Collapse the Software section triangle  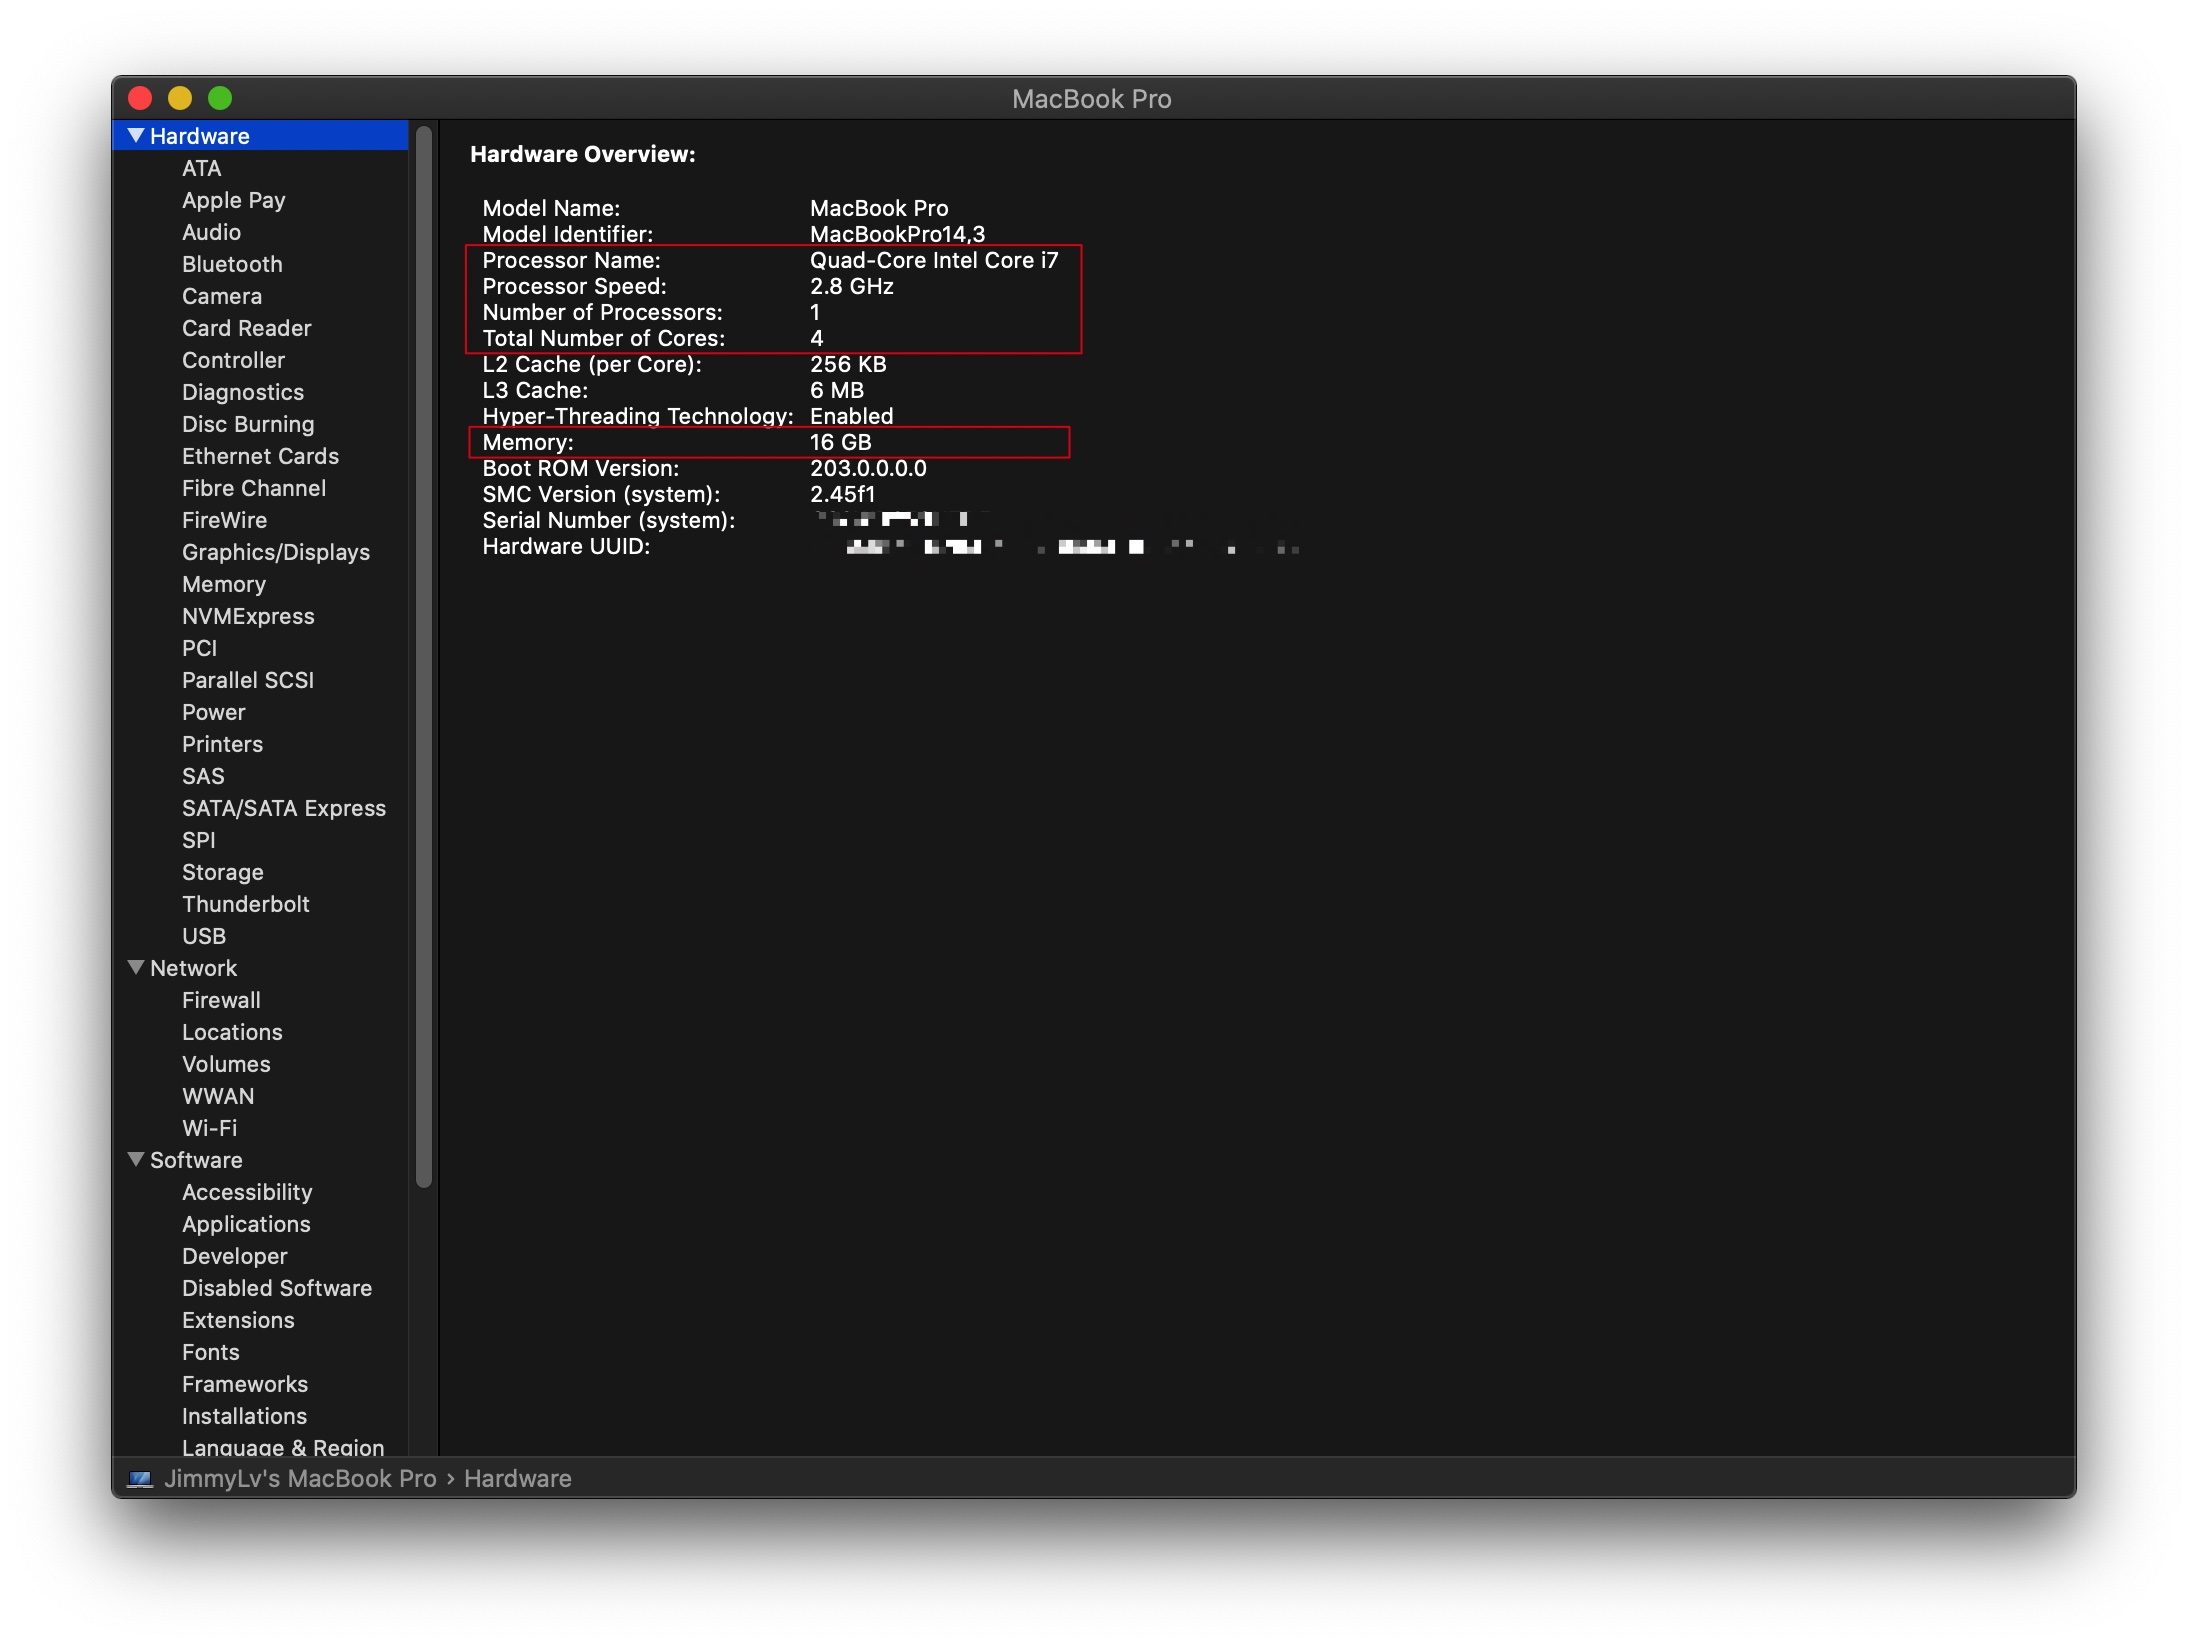click(x=136, y=1159)
